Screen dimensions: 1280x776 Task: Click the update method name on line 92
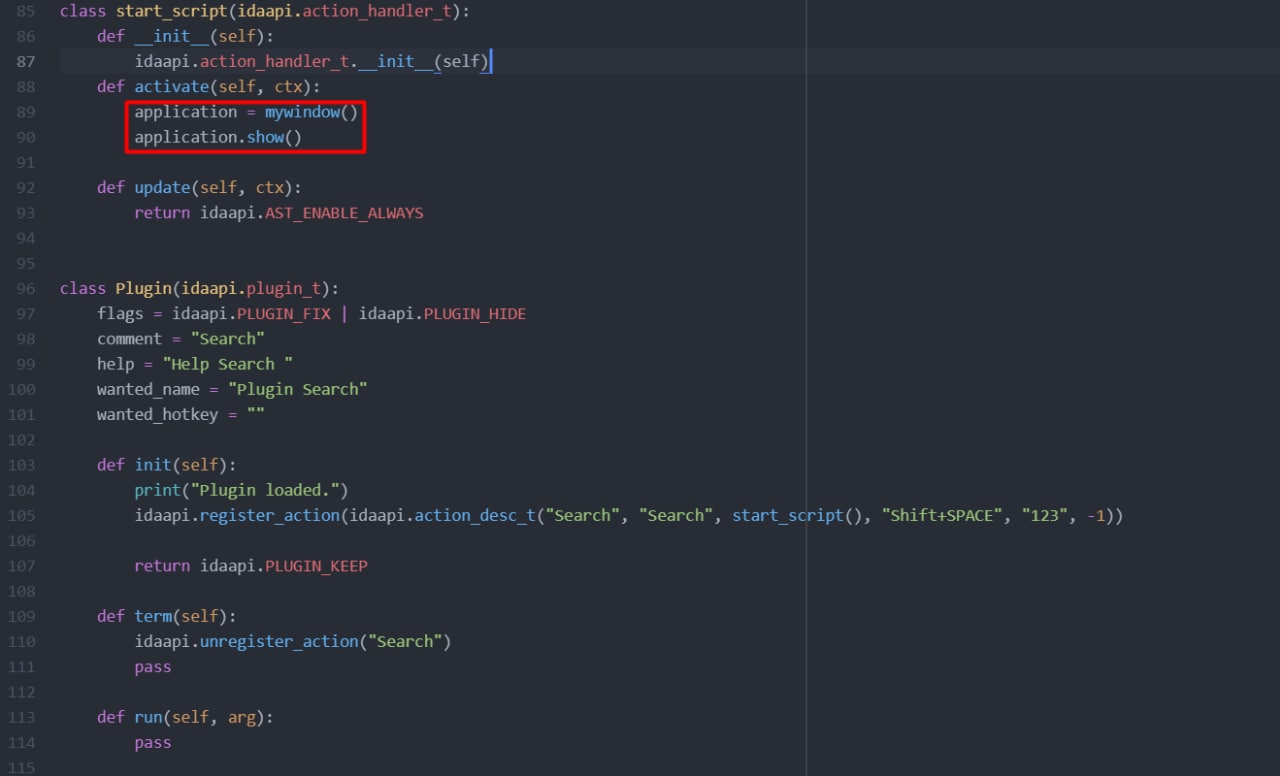click(163, 187)
